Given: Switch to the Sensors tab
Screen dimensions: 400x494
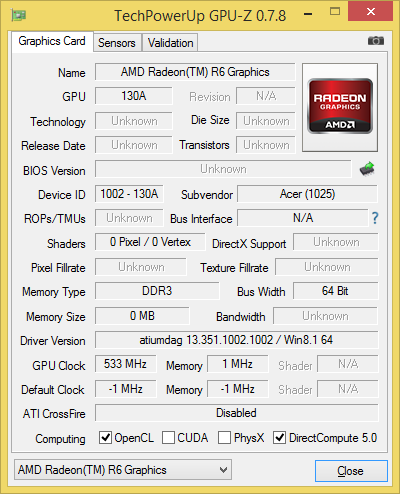Looking at the screenshot, I should [117, 43].
